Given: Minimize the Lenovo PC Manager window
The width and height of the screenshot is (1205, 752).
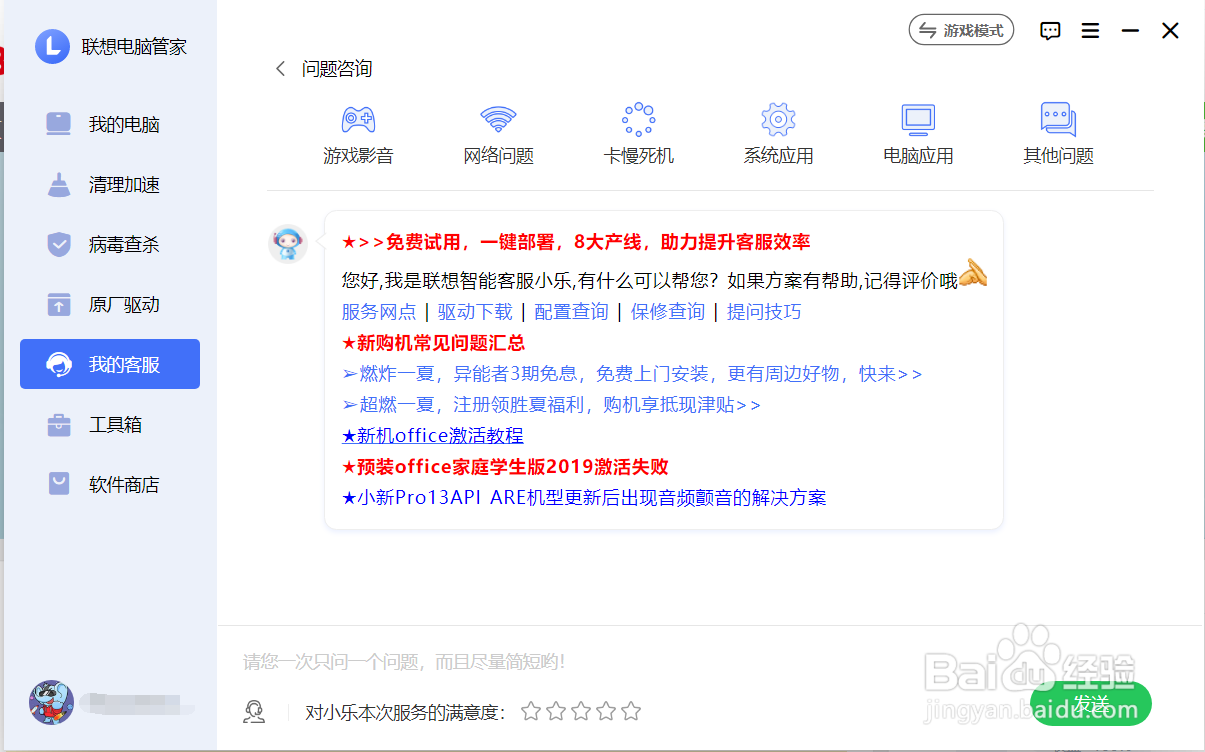Looking at the screenshot, I should (1131, 31).
